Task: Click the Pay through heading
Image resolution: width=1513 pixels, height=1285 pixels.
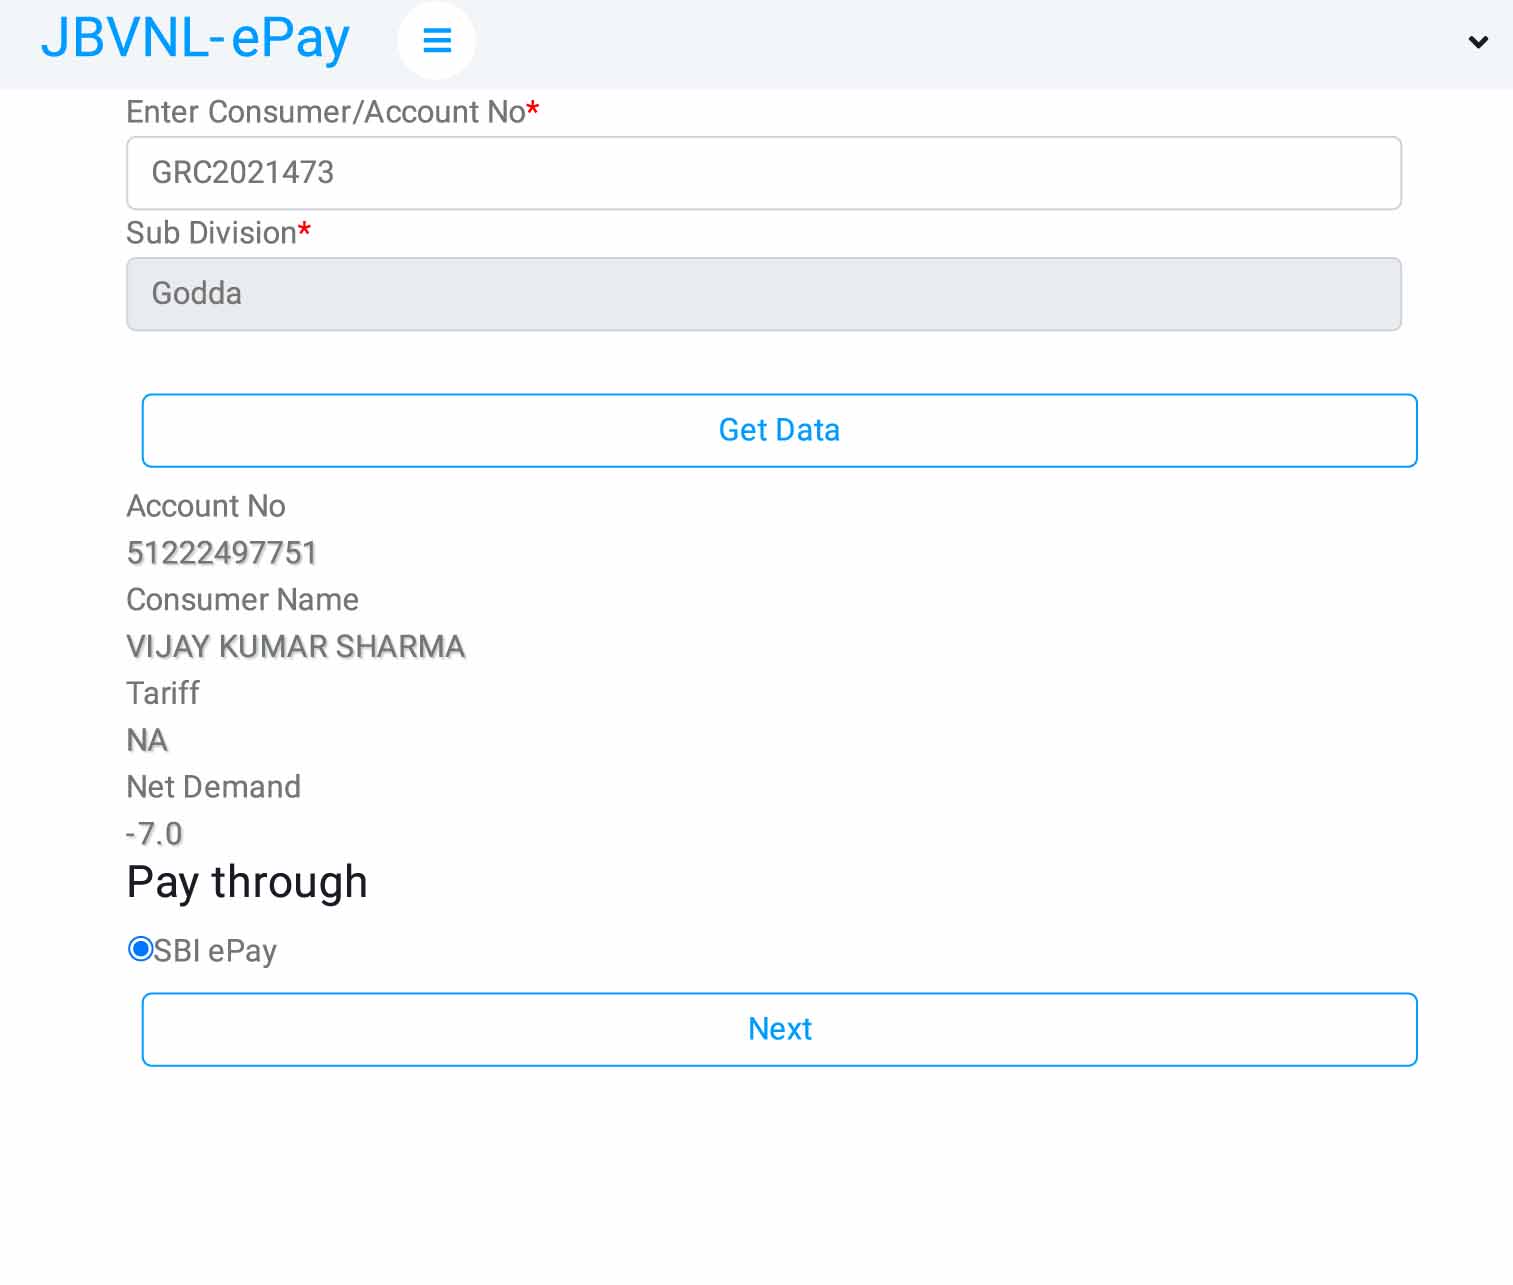Action: [x=247, y=883]
